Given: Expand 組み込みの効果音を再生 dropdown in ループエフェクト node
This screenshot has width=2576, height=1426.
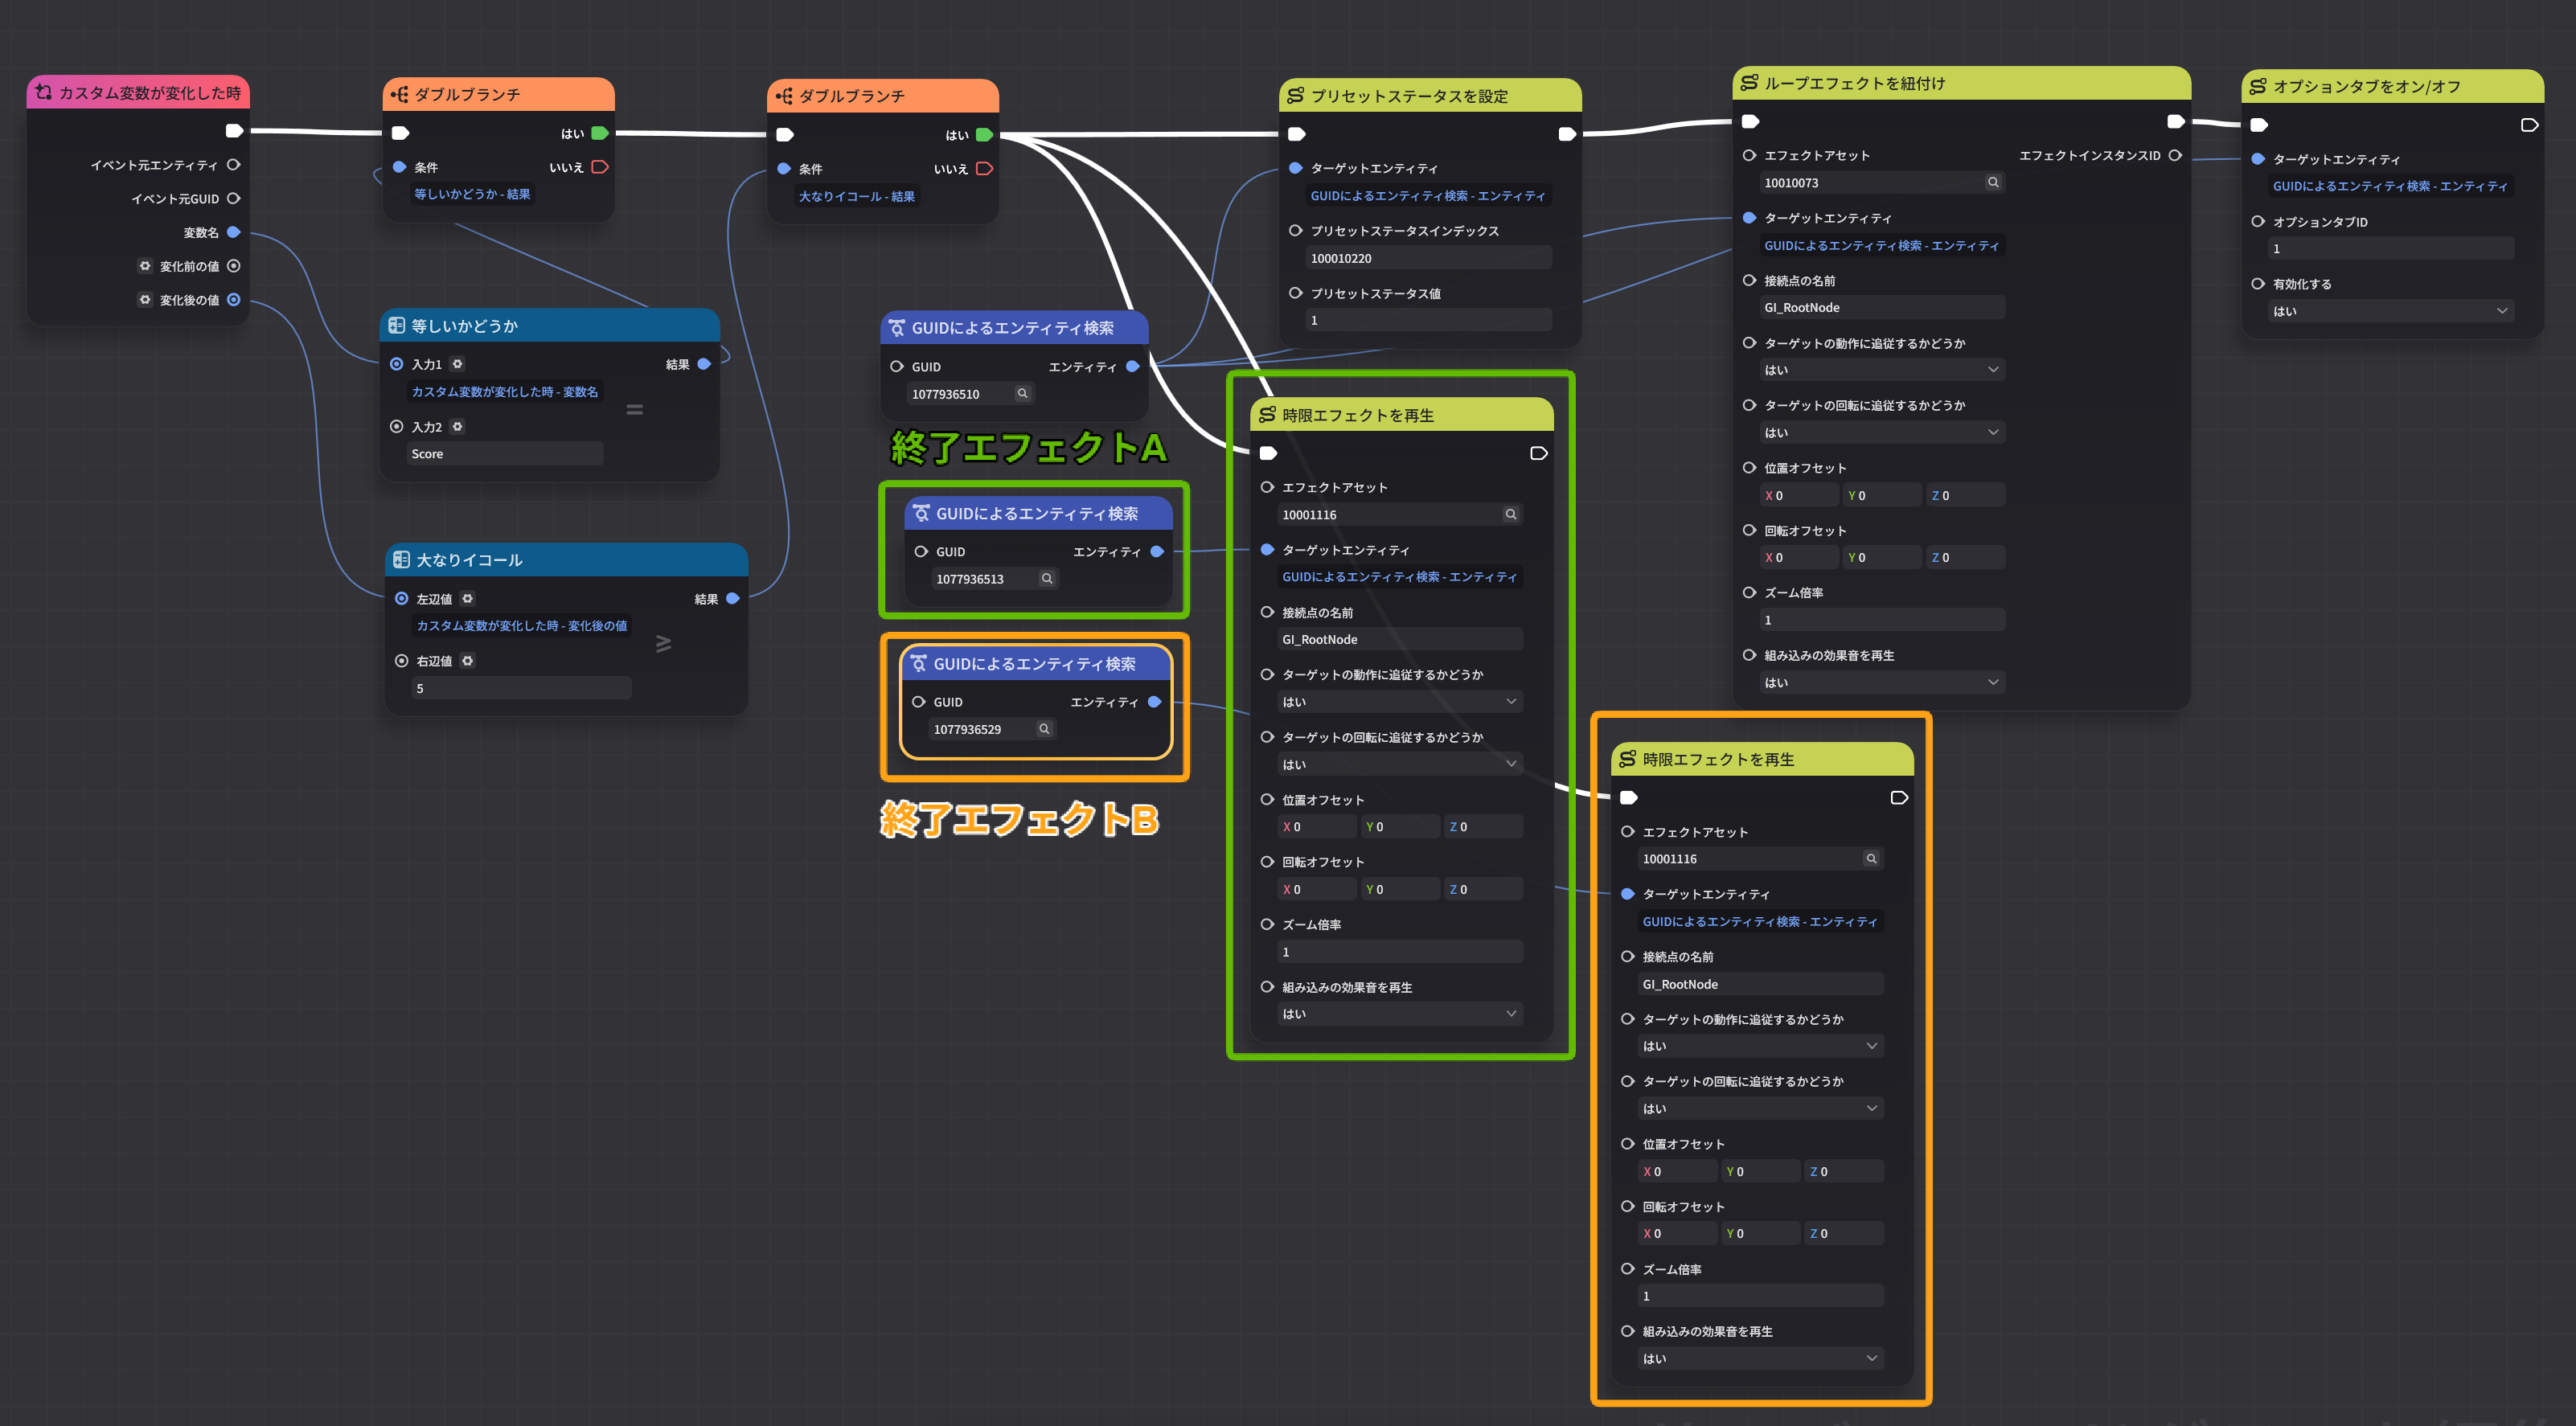Looking at the screenshot, I should coord(1880,683).
